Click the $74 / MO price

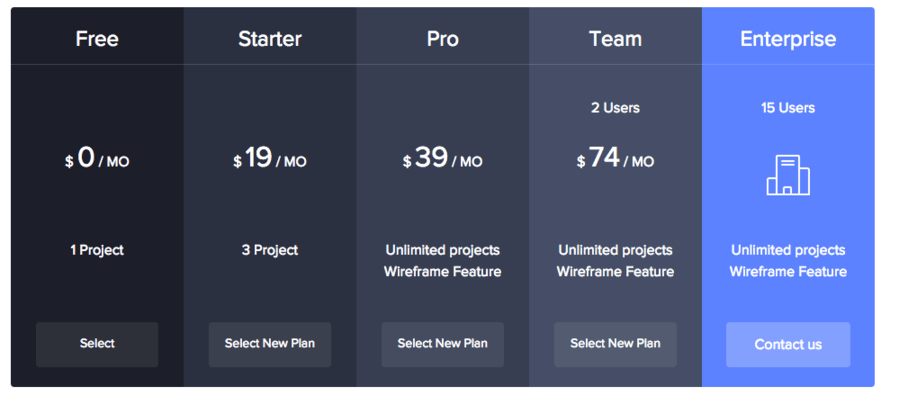pyautogui.click(x=615, y=158)
